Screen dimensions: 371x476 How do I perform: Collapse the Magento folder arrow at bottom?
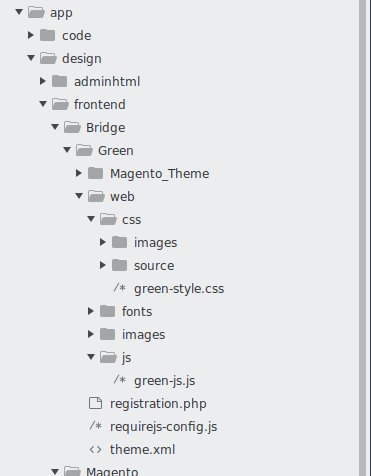(55, 472)
